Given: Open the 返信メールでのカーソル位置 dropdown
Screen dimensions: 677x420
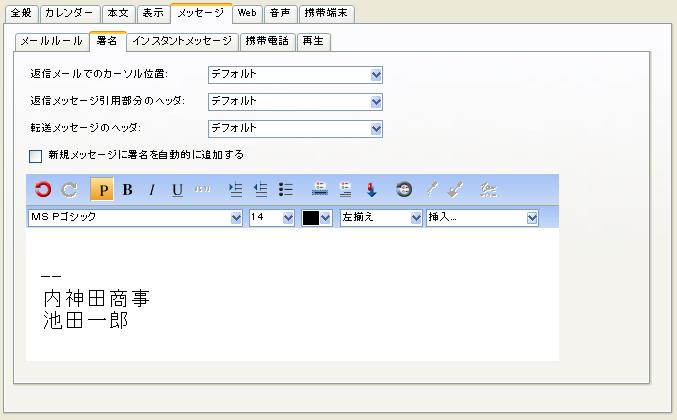Looking at the screenshot, I should 295,75.
